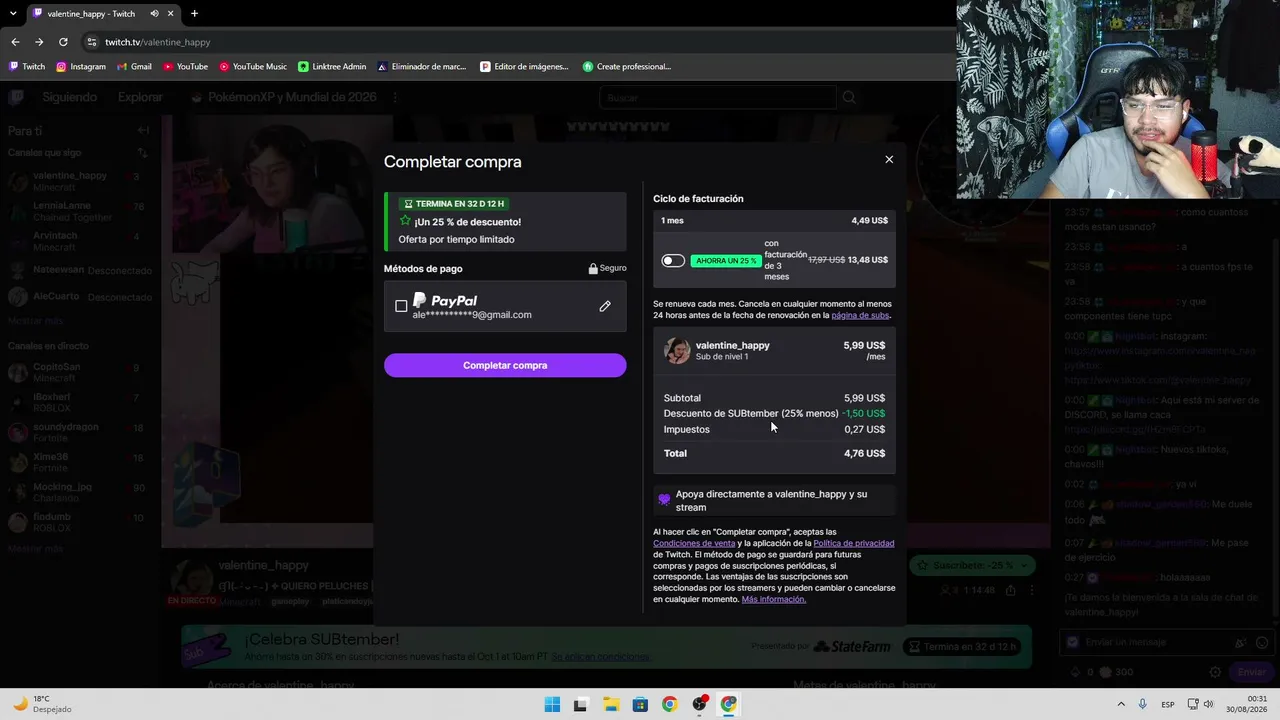Open the Windows Start menu

pyautogui.click(x=552, y=704)
